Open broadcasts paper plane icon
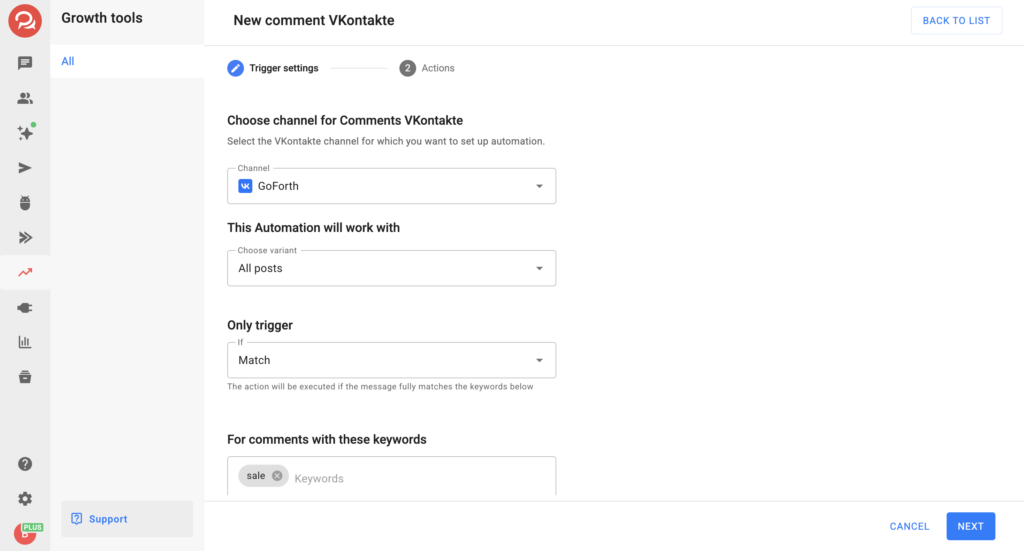The width and height of the screenshot is (1024, 551). (x=25, y=168)
